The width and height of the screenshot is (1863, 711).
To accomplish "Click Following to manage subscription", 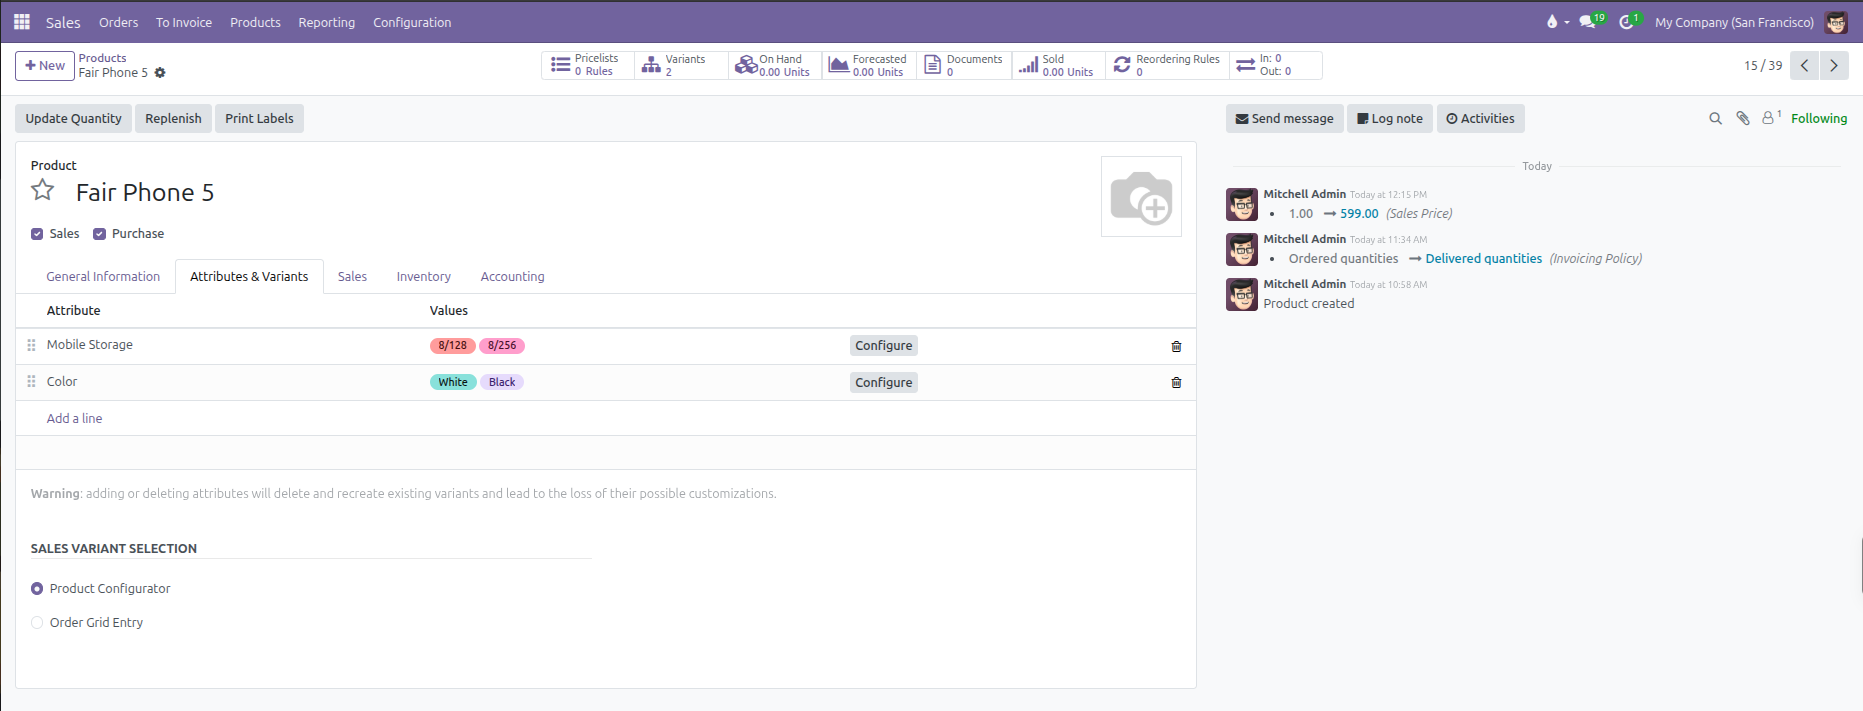I will pyautogui.click(x=1819, y=118).
